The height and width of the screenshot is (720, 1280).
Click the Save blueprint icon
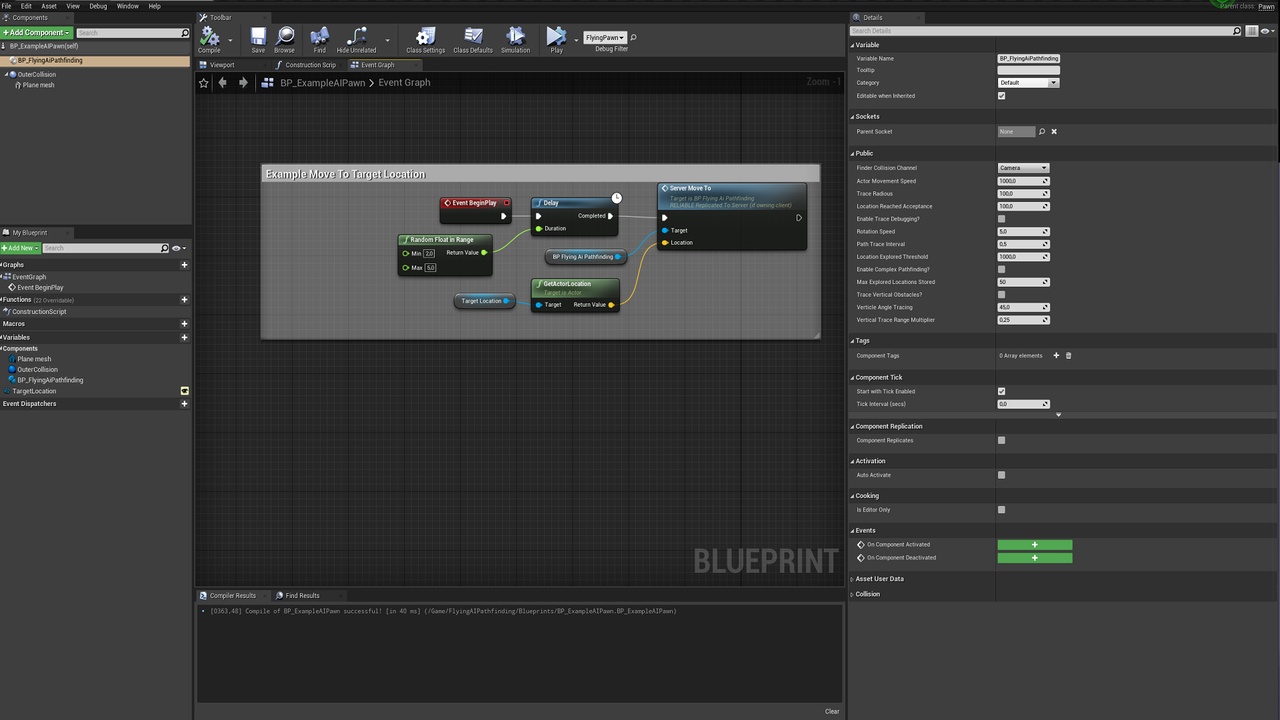[x=258, y=40]
